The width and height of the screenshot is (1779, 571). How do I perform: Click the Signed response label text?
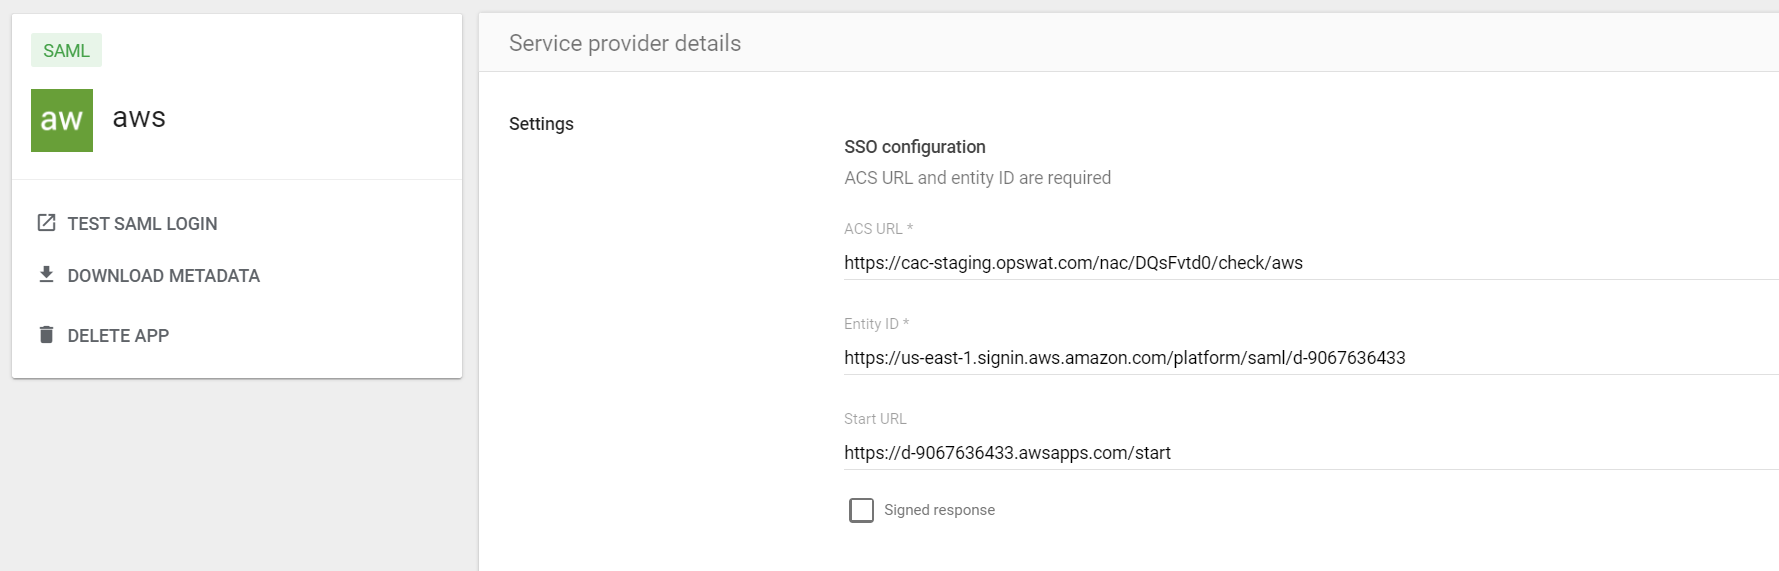(939, 510)
